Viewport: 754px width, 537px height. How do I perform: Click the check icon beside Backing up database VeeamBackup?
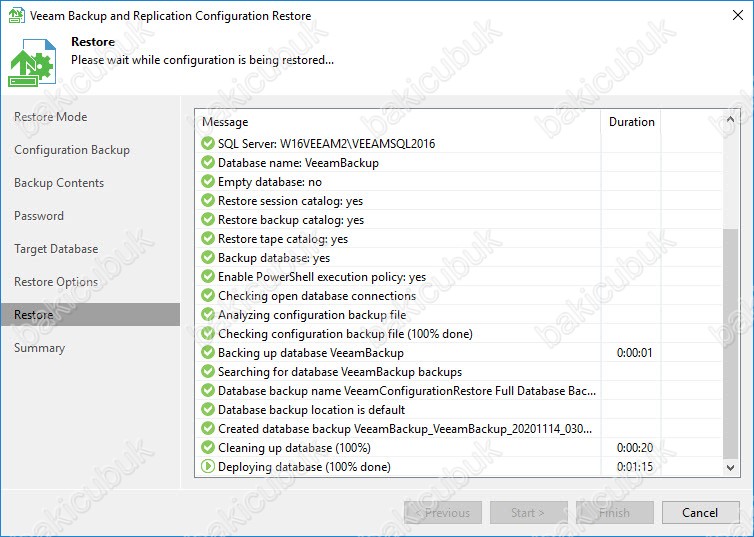click(x=208, y=352)
